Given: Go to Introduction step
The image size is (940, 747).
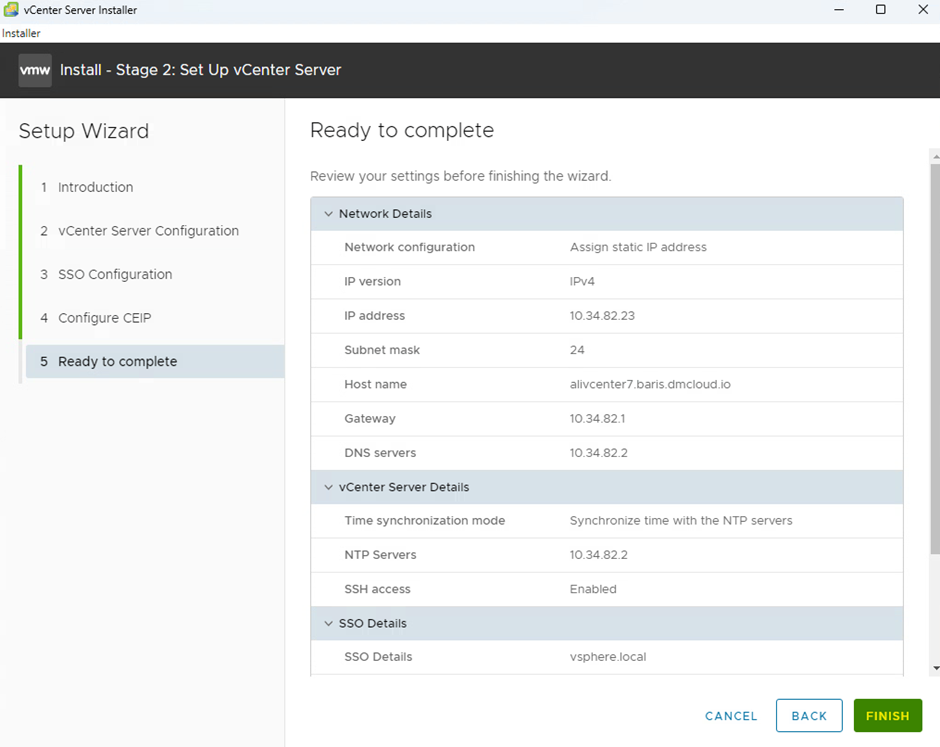Looking at the screenshot, I should point(95,187).
